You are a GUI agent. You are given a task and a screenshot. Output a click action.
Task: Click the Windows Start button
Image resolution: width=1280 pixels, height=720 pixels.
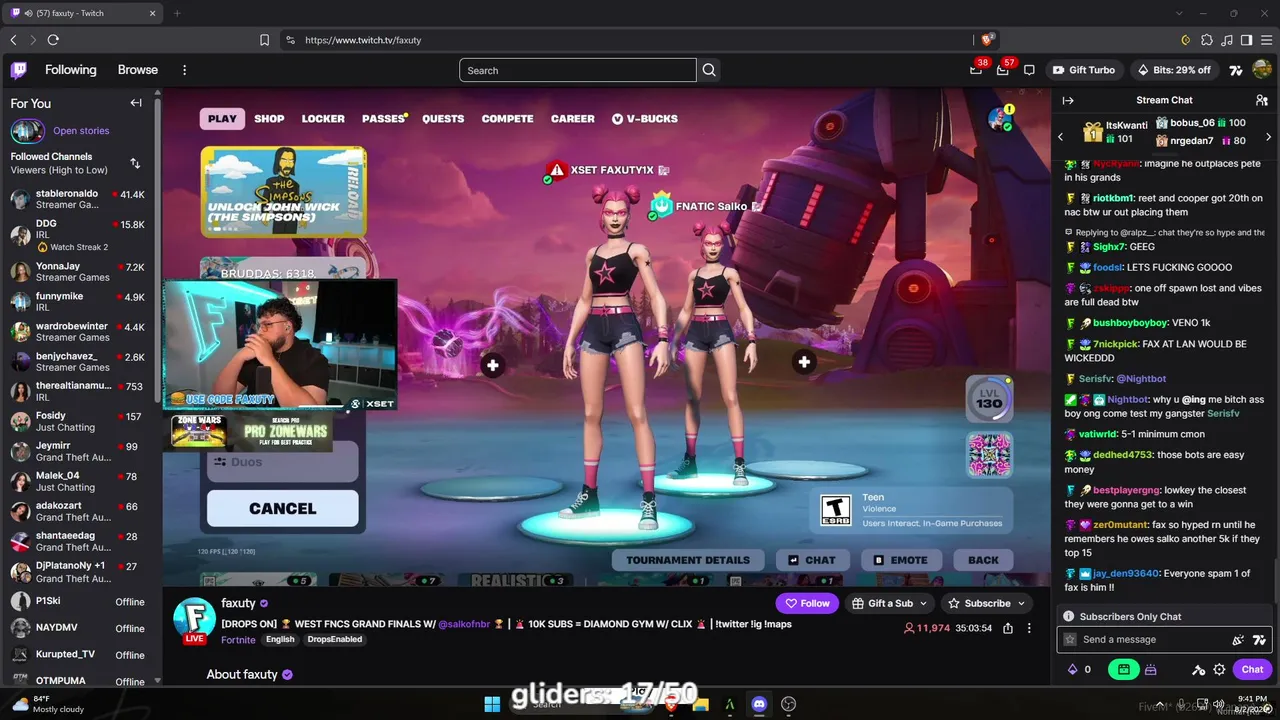pyautogui.click(x=492, y=704)
